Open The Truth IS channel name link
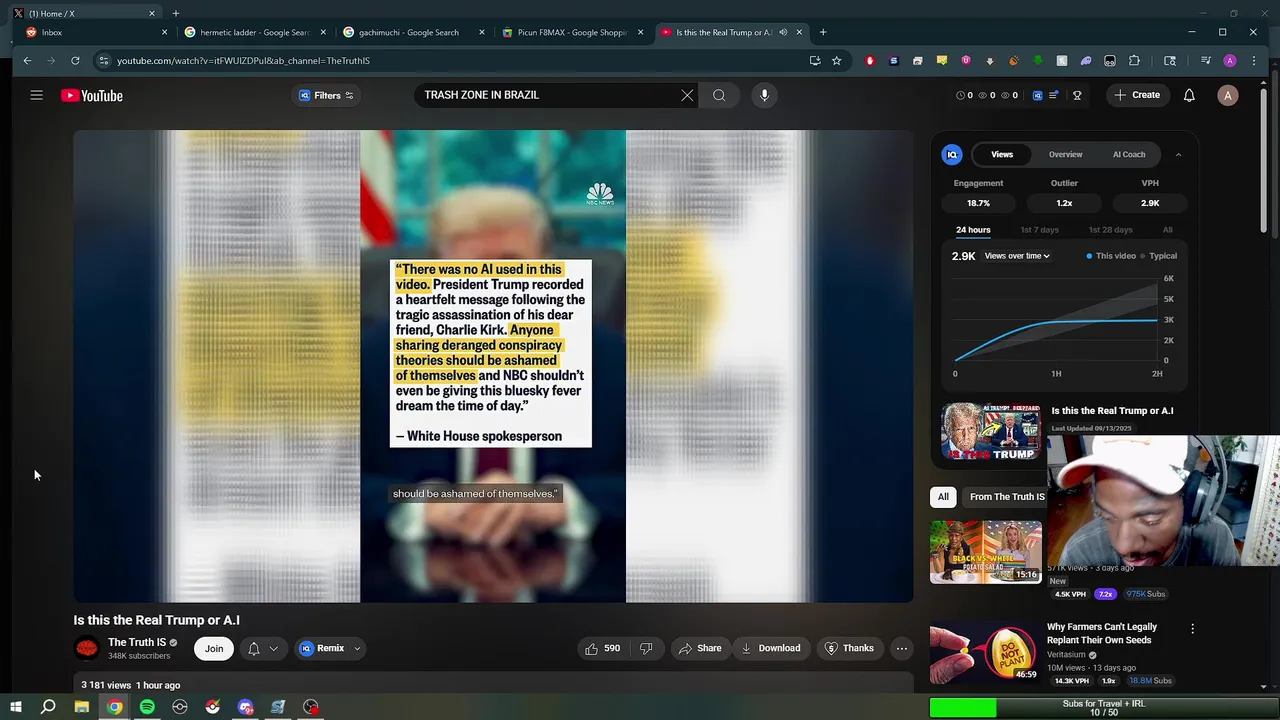Viewport: 1280px width, 720px height. (137, 642)
